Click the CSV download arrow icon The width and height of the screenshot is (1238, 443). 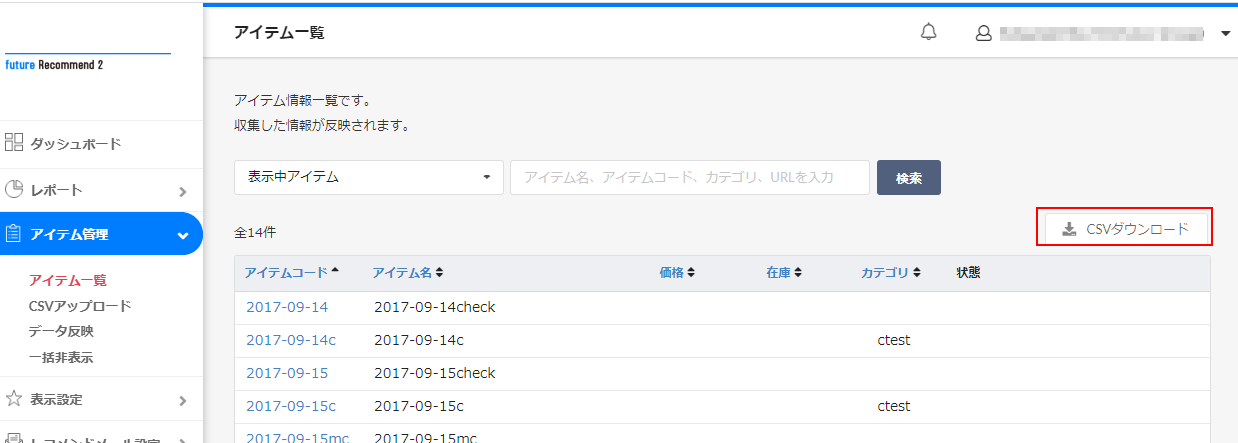coord(1069,229)
